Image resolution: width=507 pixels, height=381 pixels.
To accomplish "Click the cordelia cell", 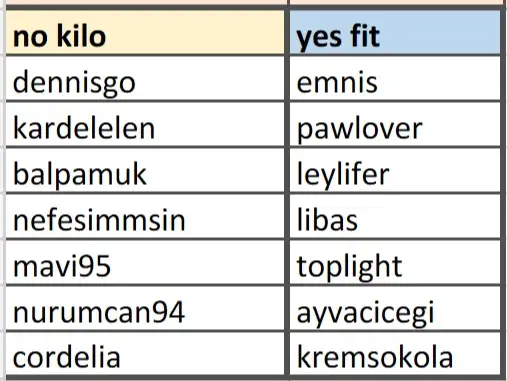I will (x=145, y=354).
